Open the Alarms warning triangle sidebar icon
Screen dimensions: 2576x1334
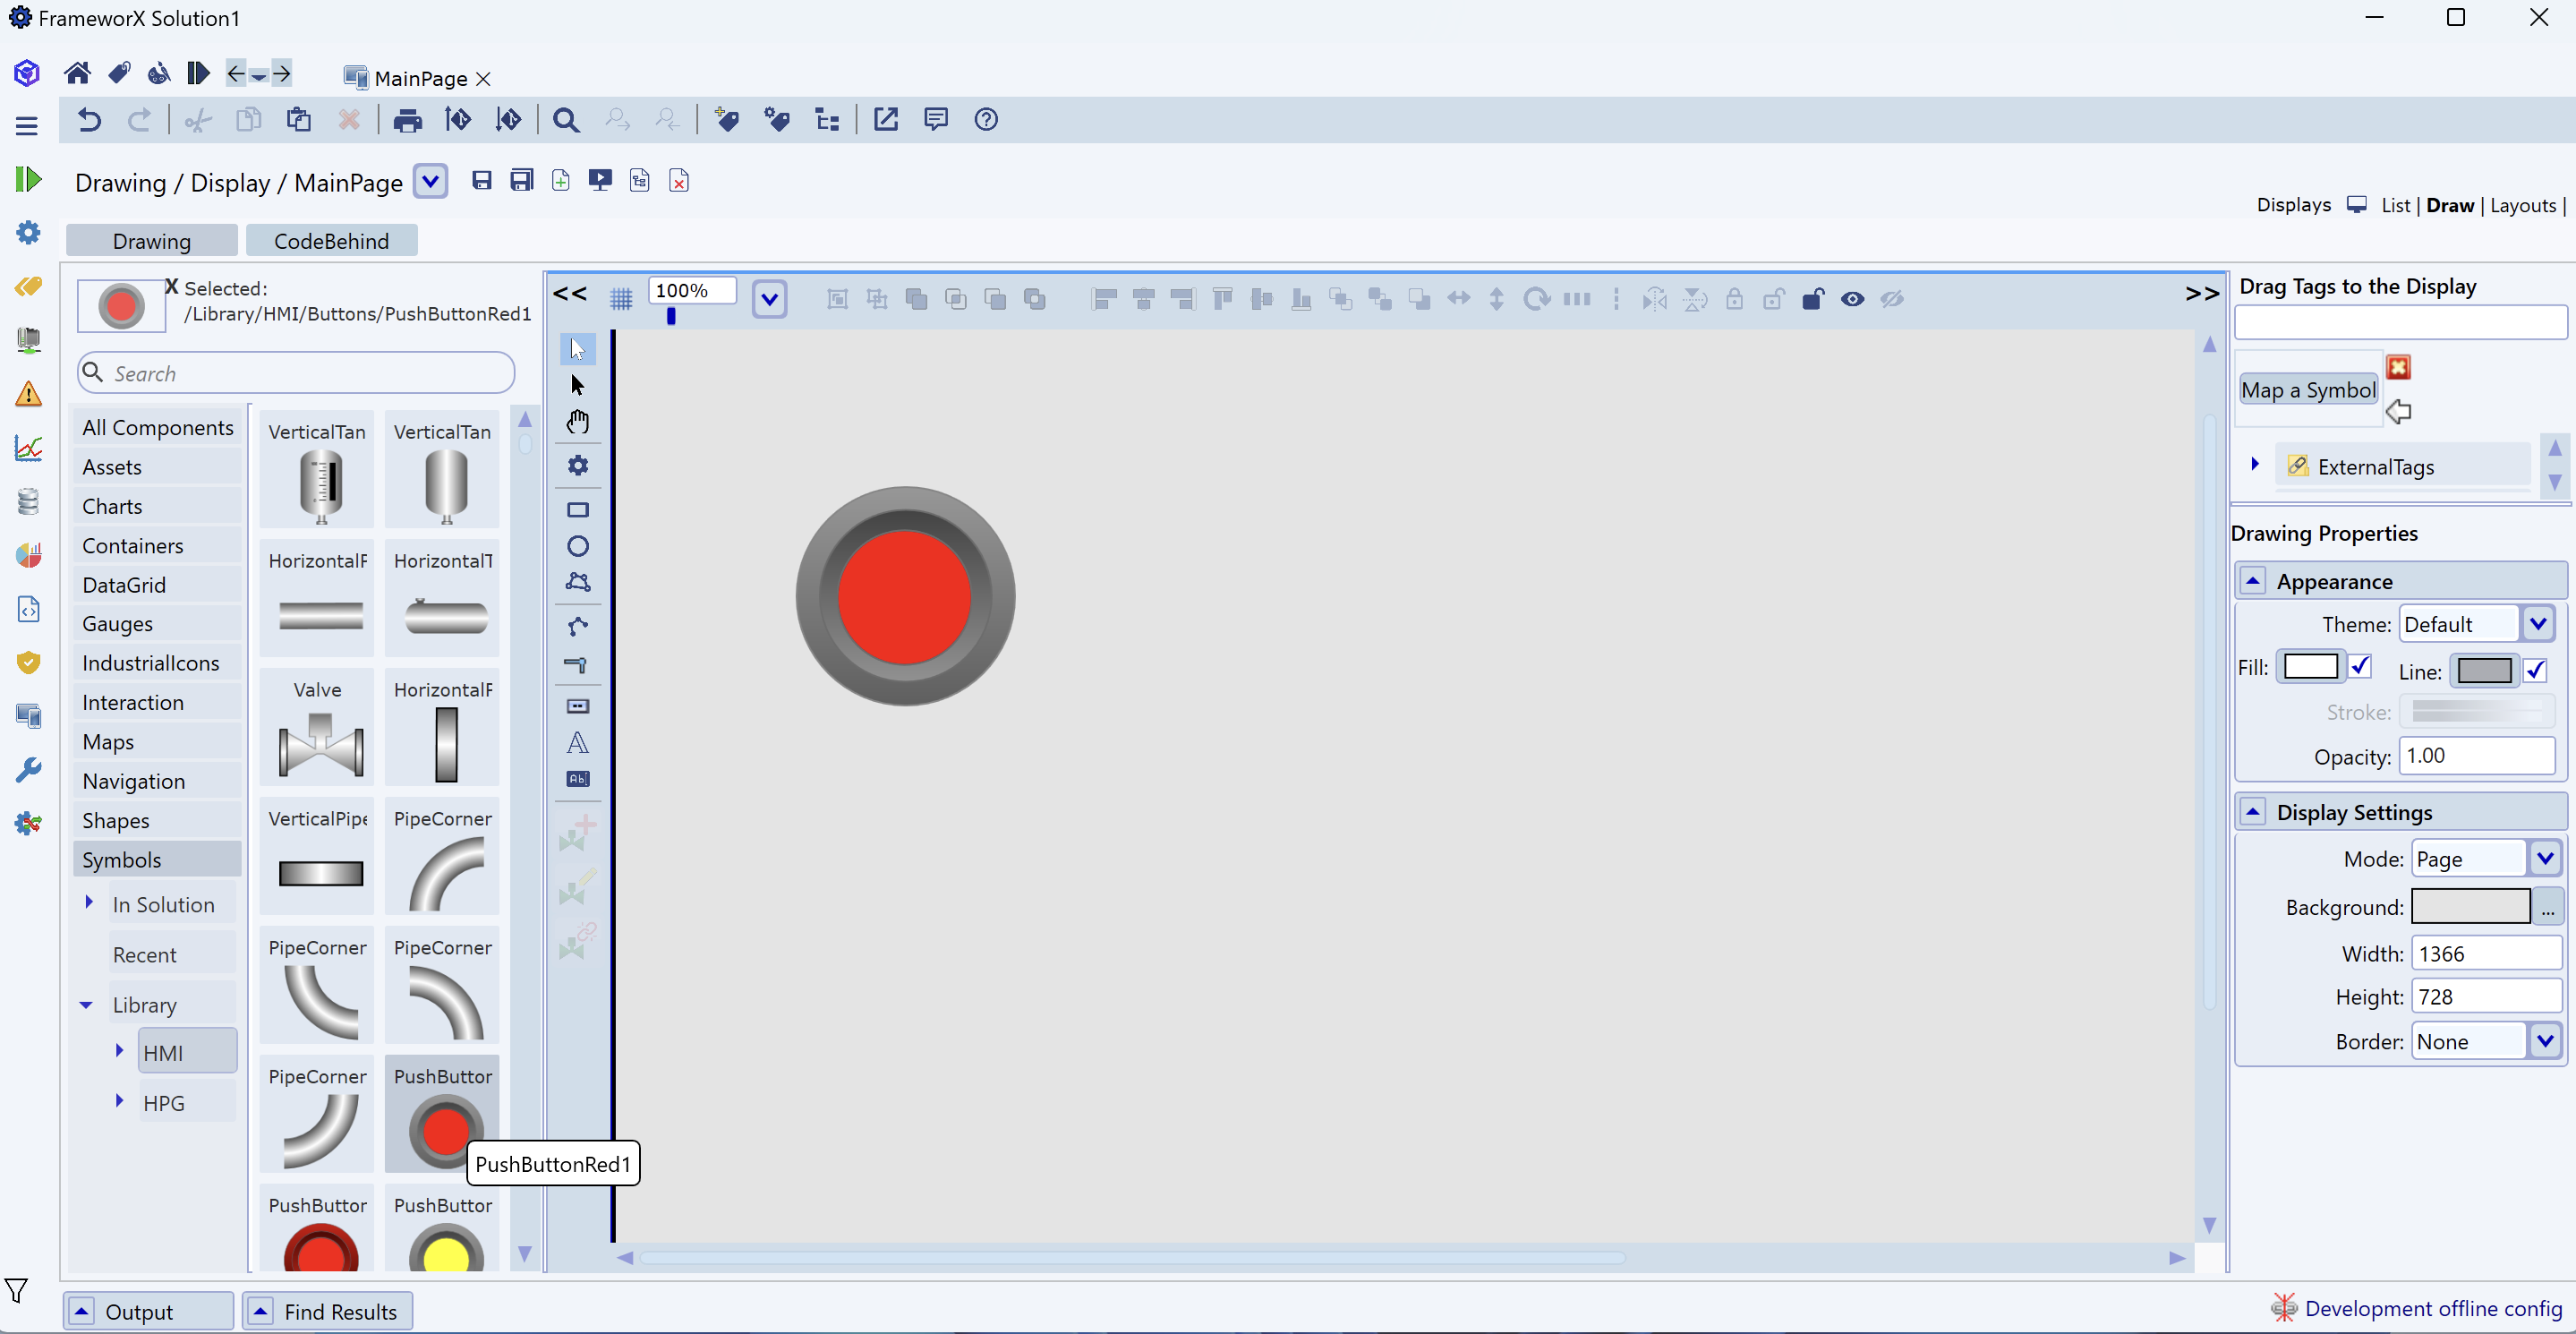point(28,394)
